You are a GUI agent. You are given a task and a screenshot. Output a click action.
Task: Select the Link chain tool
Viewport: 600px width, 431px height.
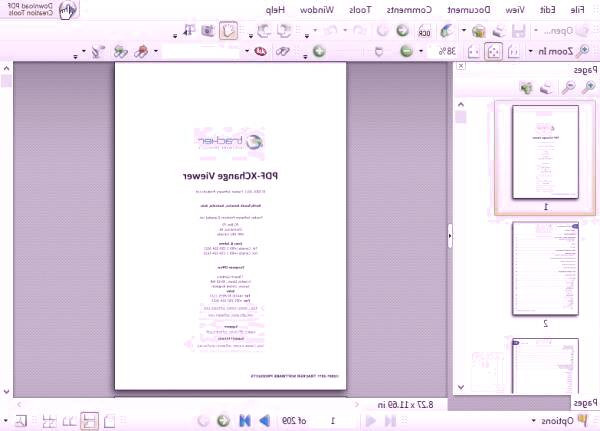(x=282, y=51)
